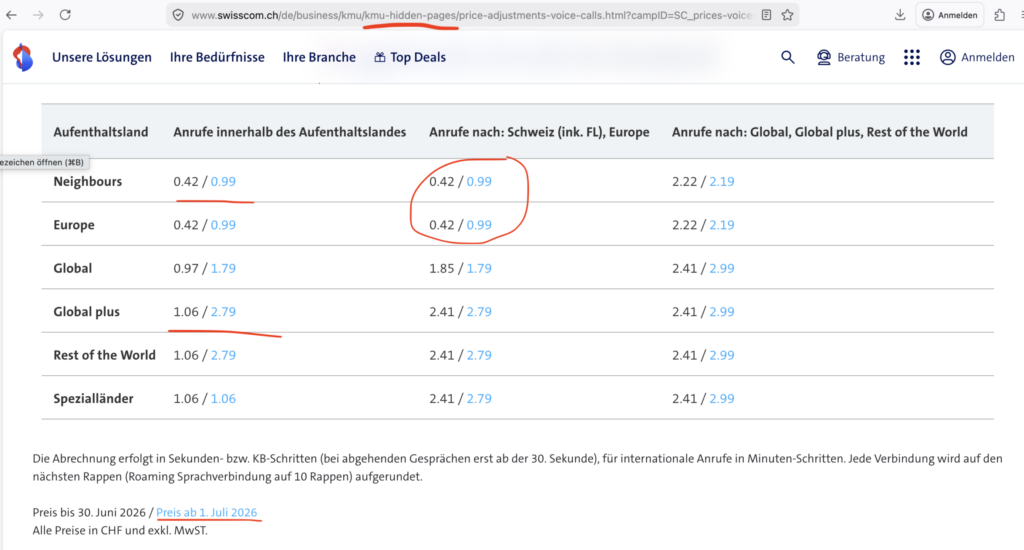Click the Preis bis 30. Juni 2026 text
The width and height of the screenshot is (1024, 550).
[89, 512]
